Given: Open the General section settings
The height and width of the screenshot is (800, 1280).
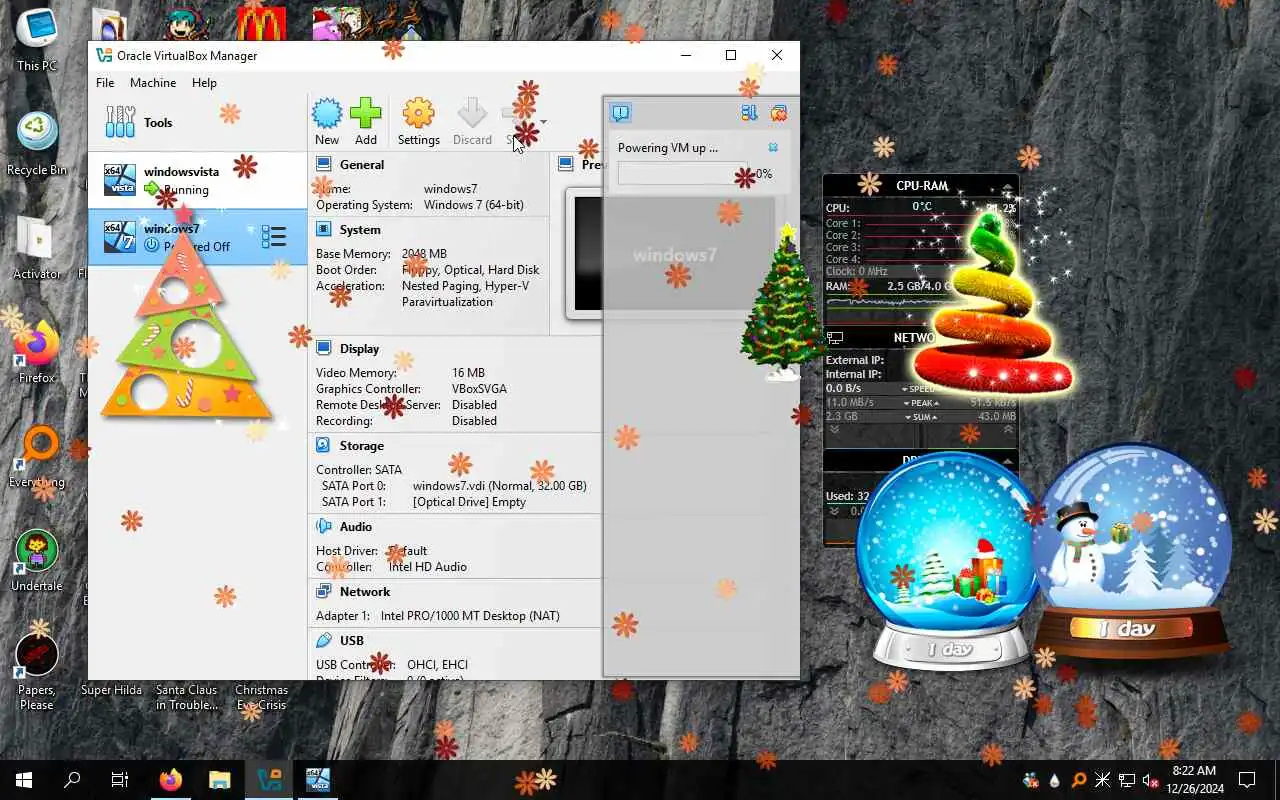Looking at the screenshot, I should pos(362,164).
